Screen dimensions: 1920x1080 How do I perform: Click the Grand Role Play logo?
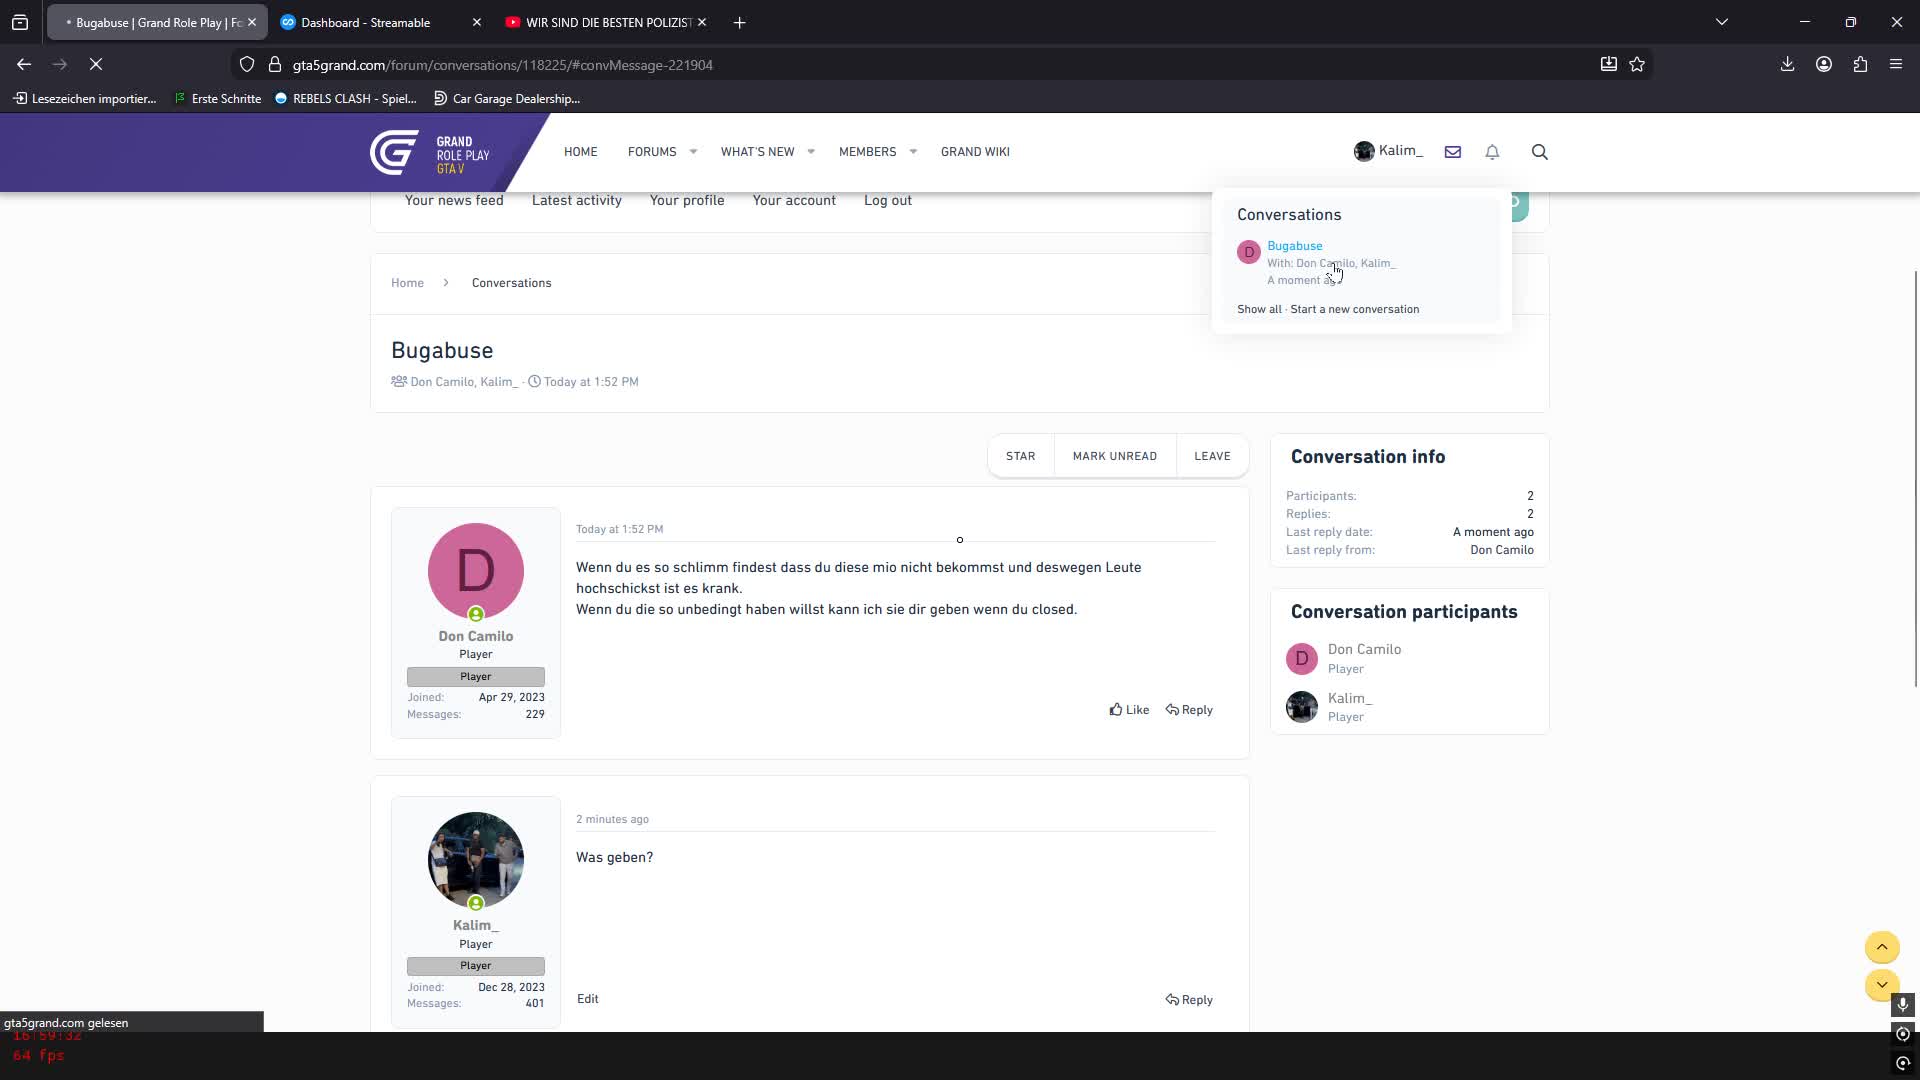click(x=428, y=151)
